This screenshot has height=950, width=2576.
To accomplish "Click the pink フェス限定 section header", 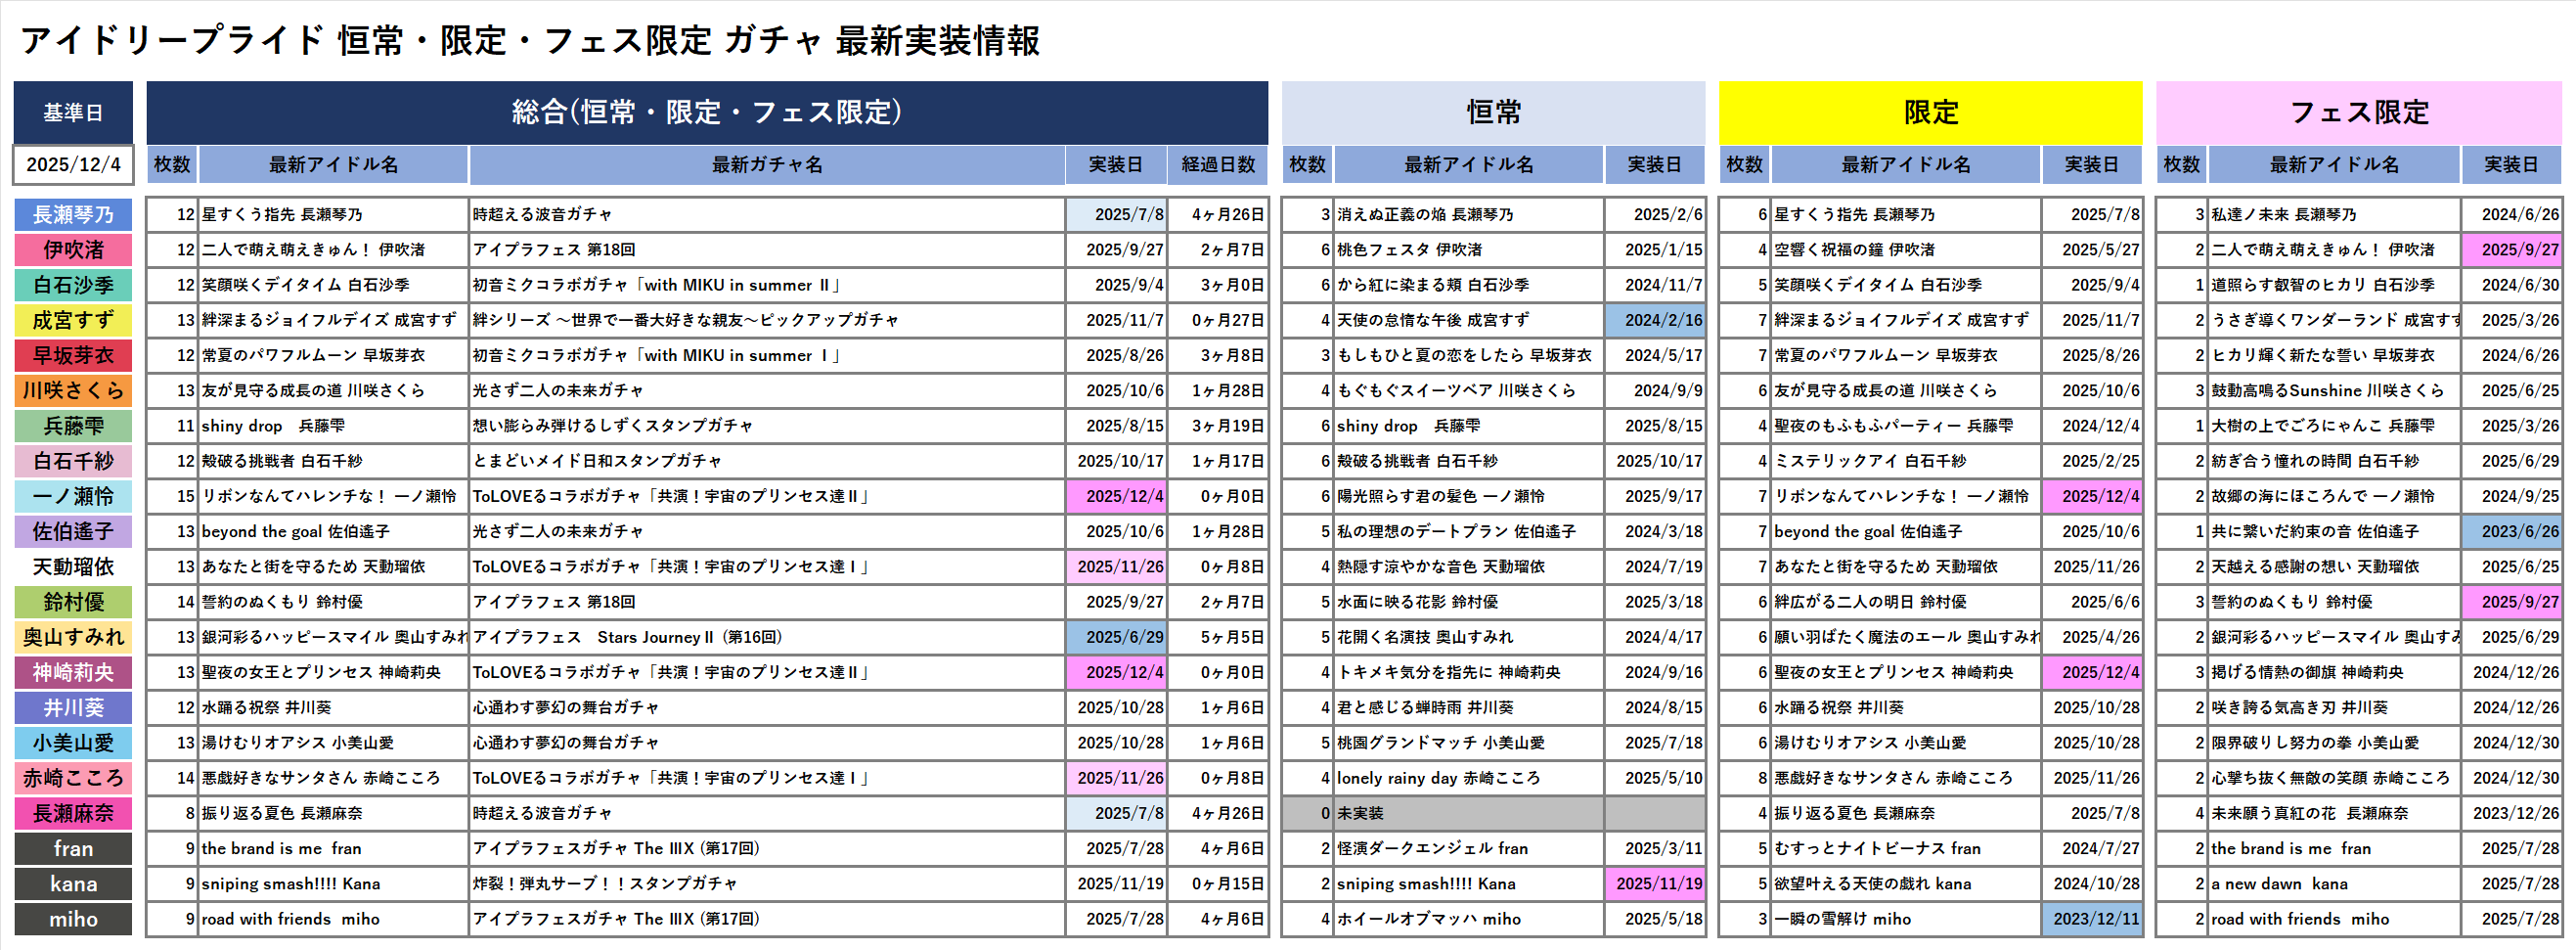I will click(2358, 112).
